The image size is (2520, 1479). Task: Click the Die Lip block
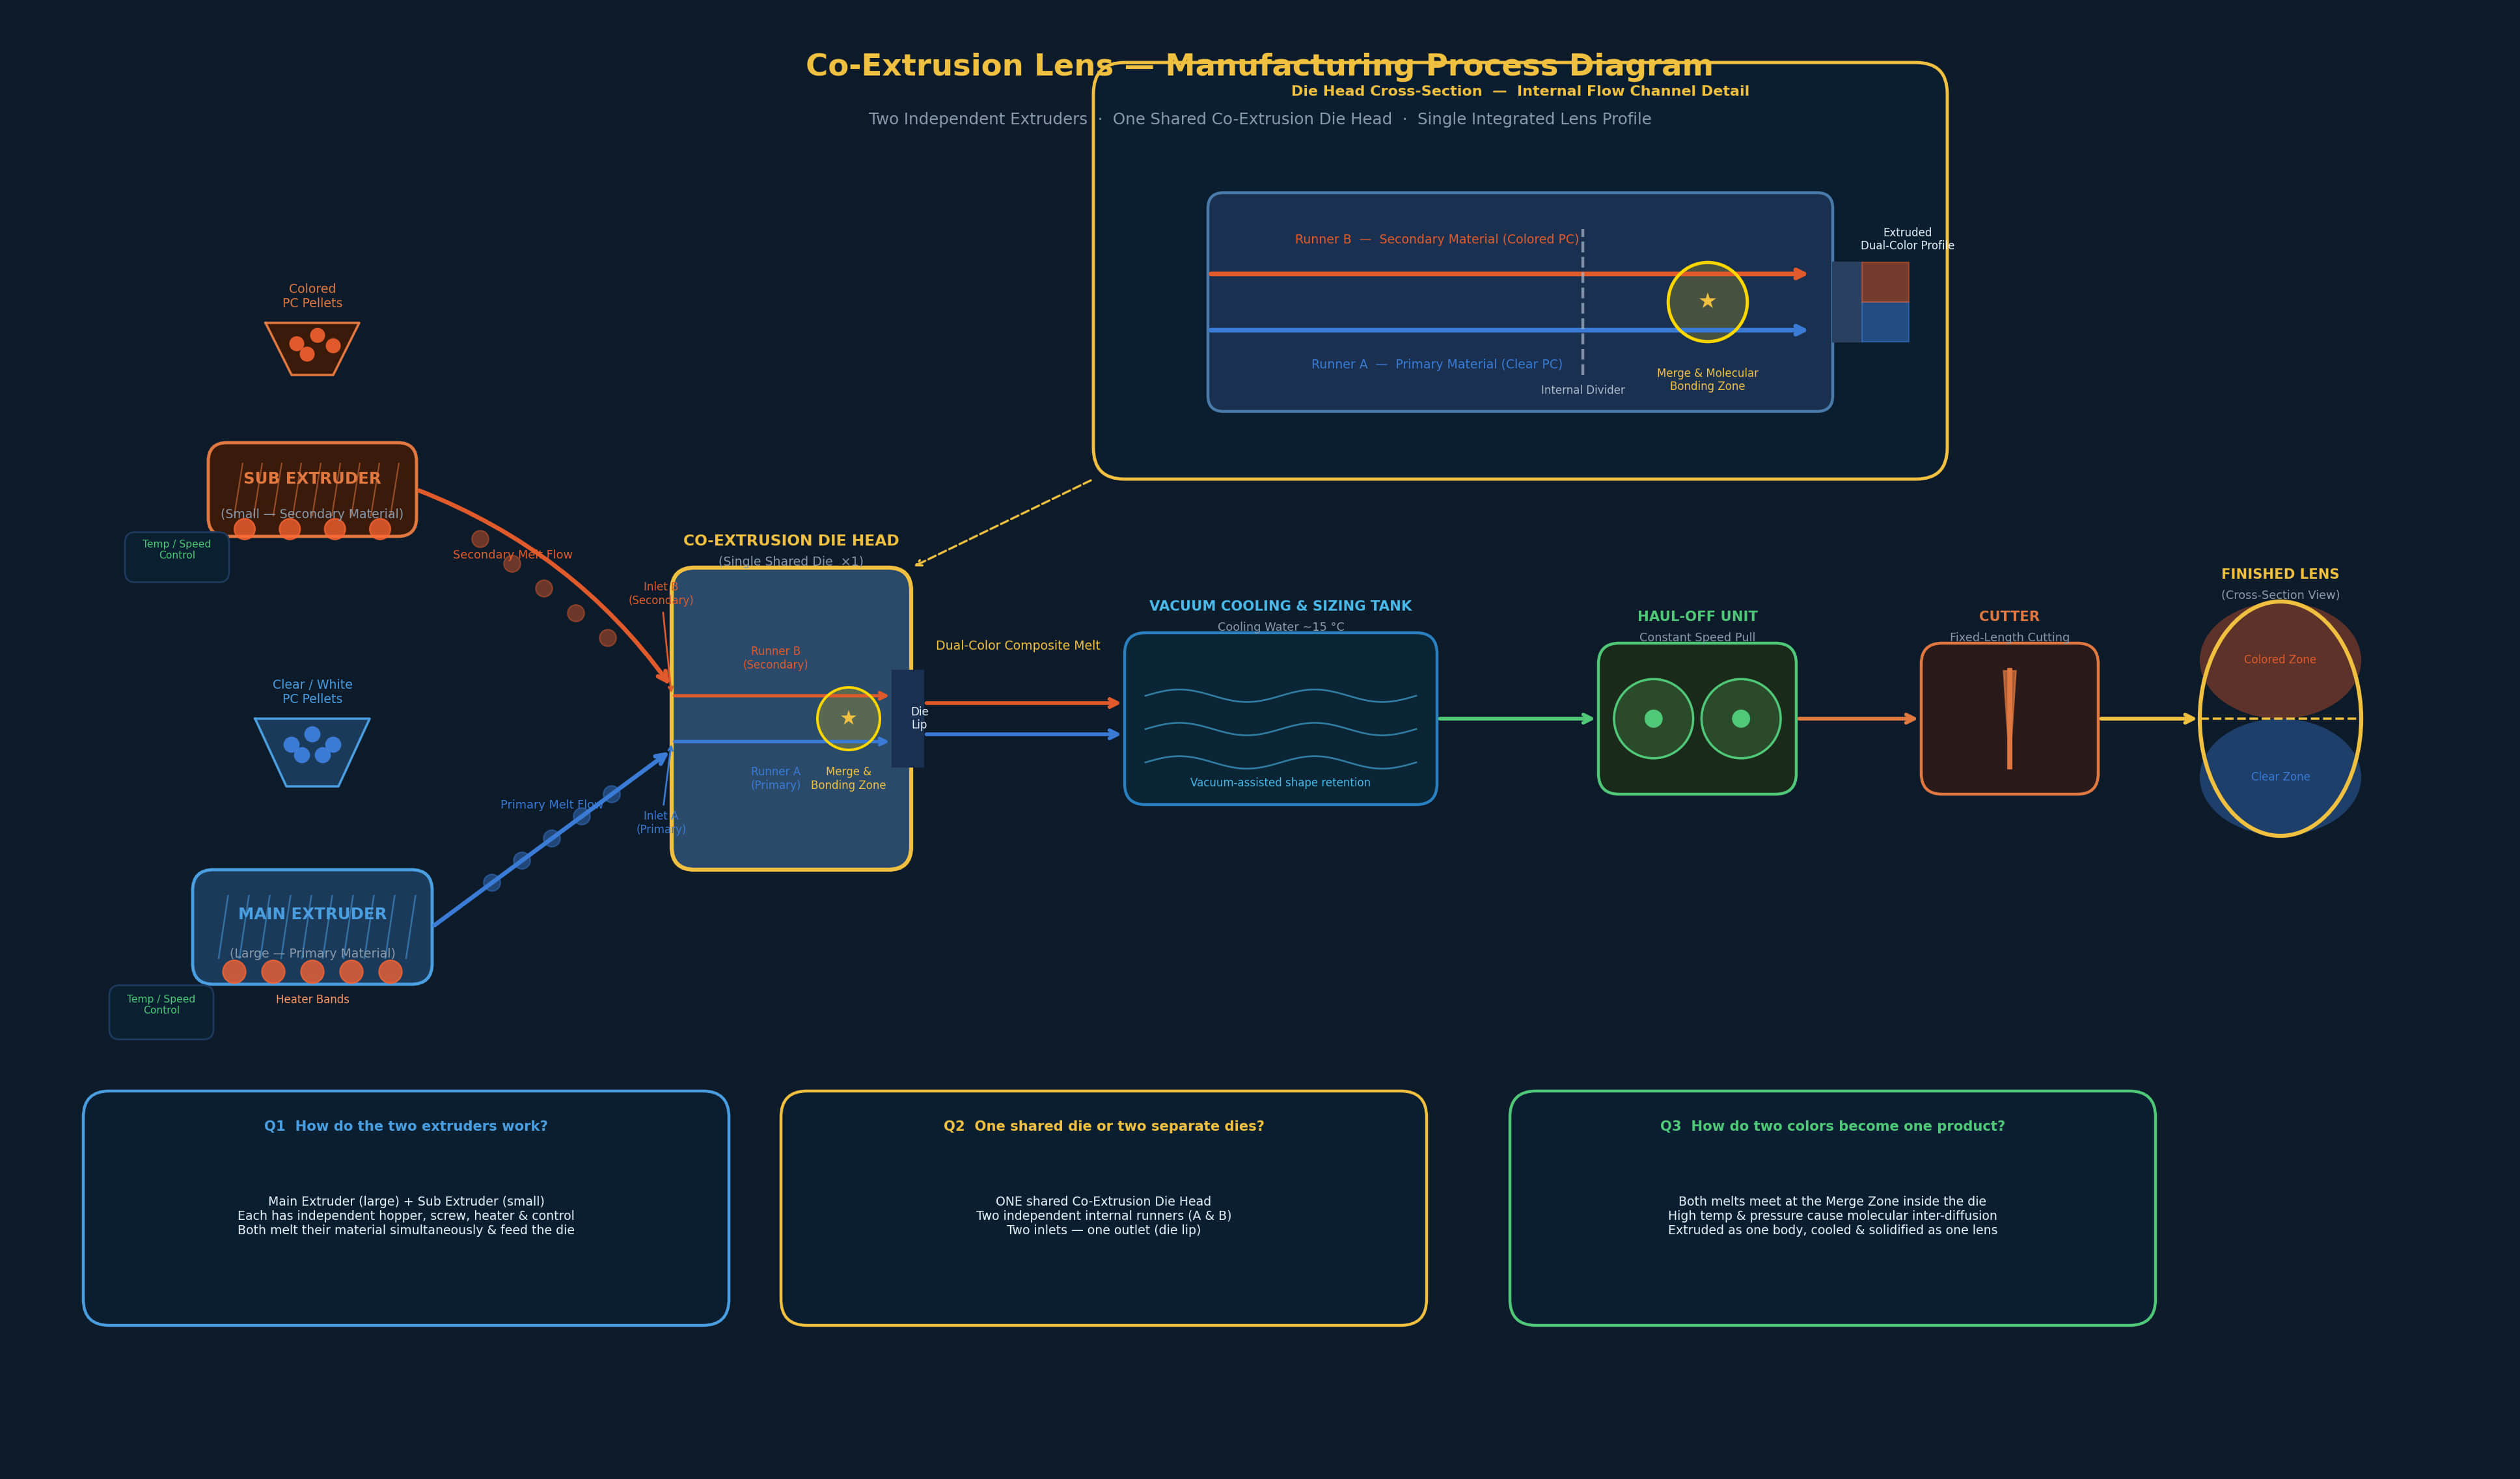coord(908,718)
